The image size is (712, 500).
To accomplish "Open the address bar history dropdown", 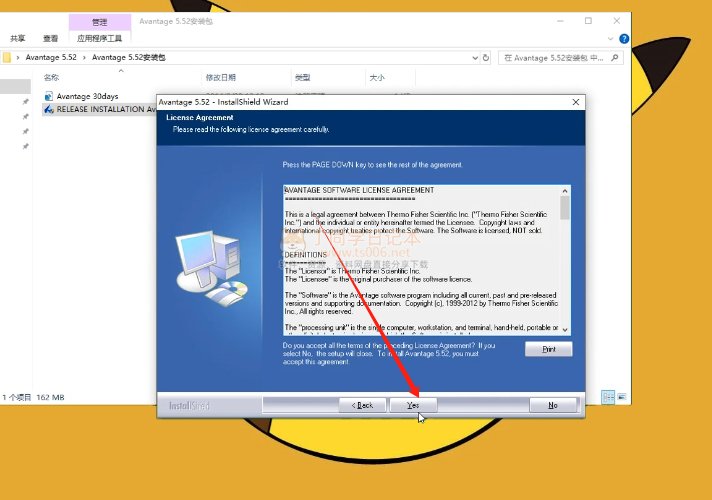I will (x=475, y=58).
